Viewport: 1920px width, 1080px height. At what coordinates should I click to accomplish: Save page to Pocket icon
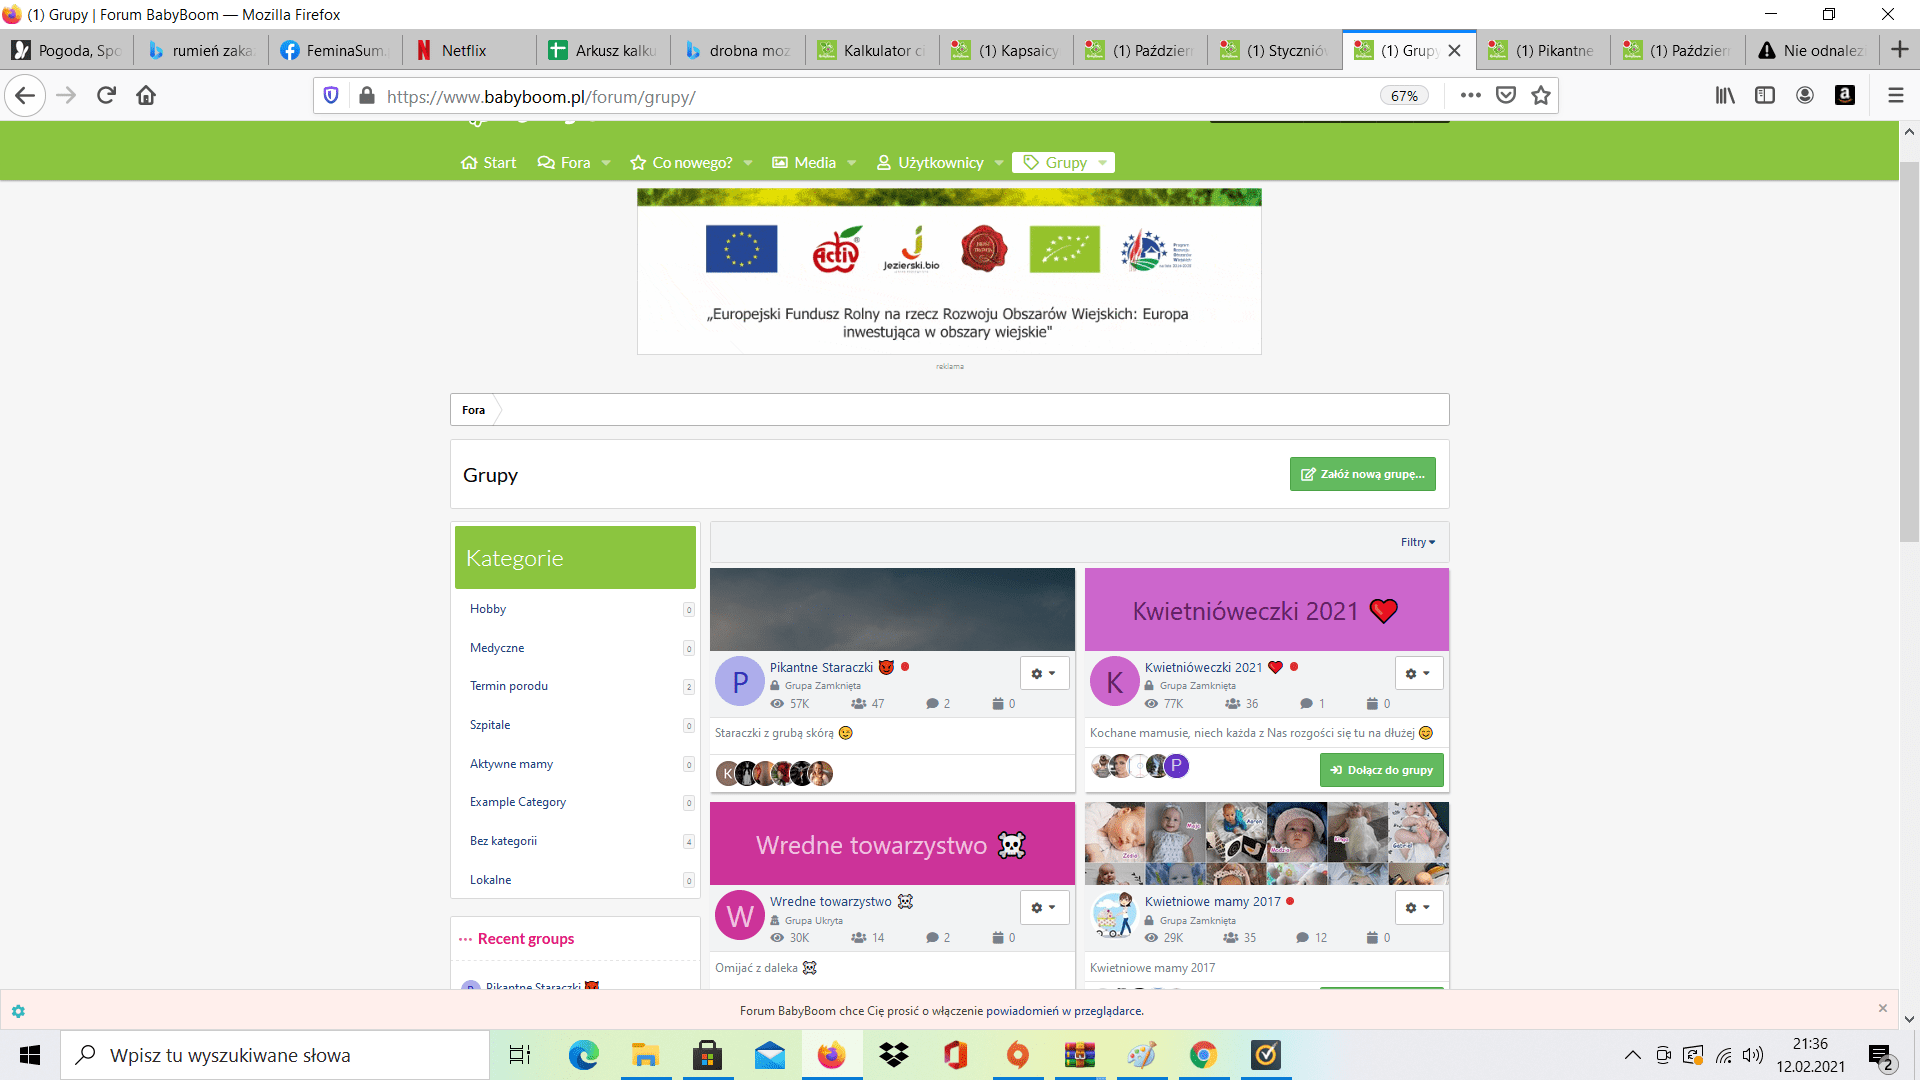1506,95
